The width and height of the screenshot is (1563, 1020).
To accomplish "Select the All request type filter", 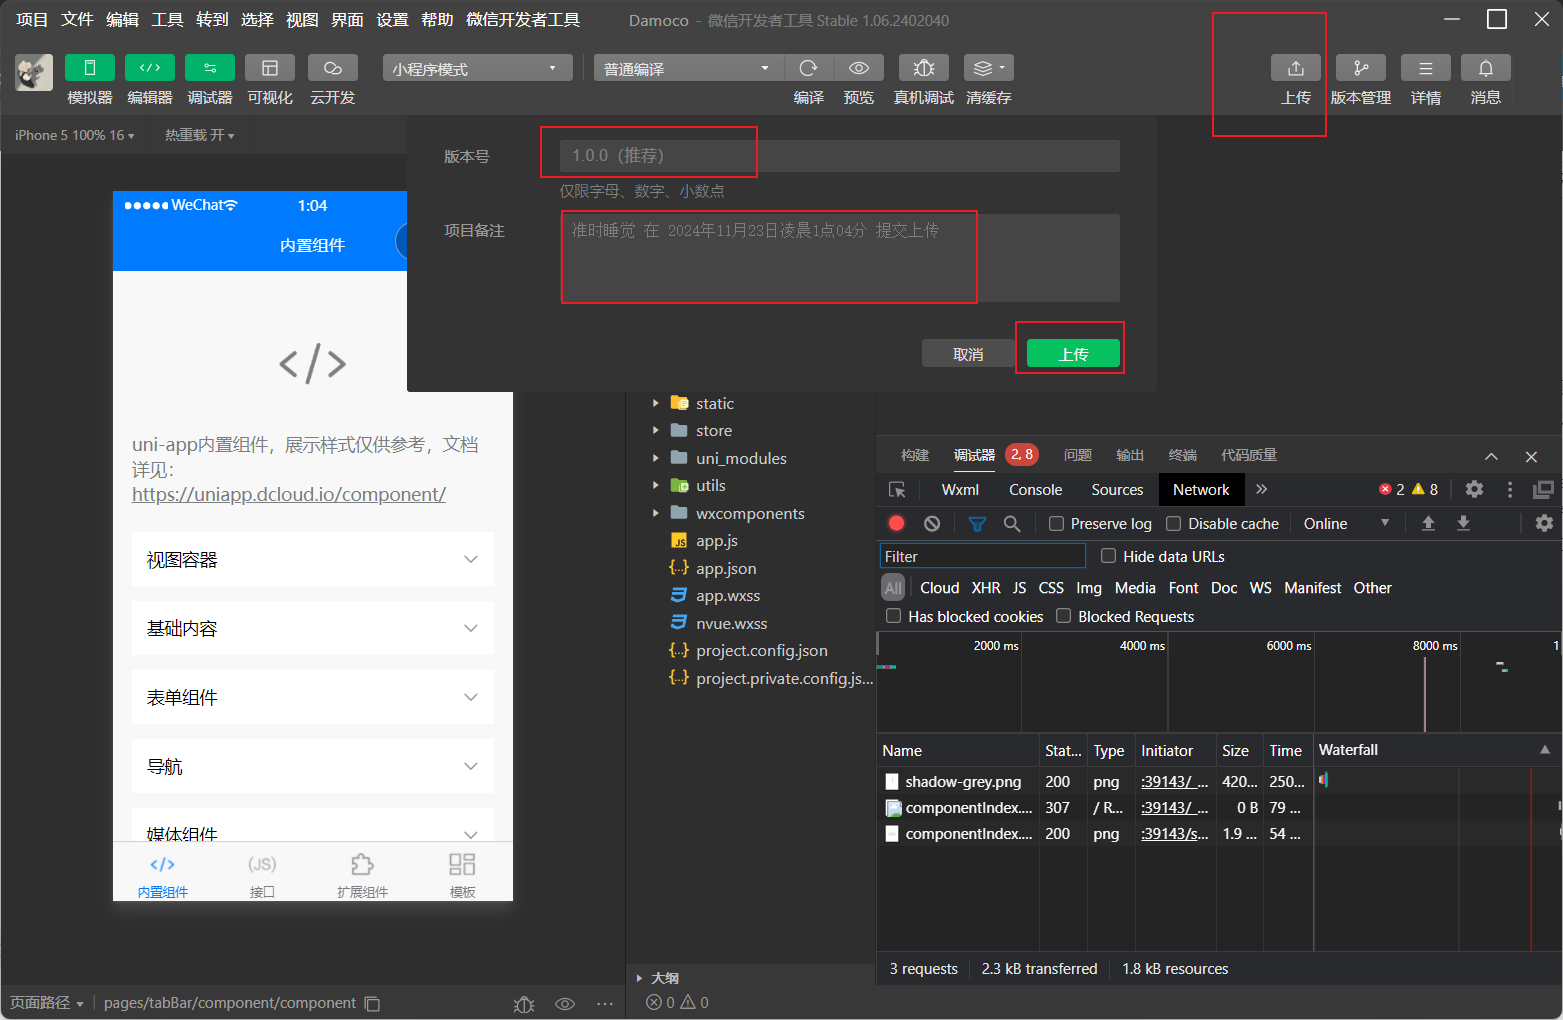I will 893,588.
